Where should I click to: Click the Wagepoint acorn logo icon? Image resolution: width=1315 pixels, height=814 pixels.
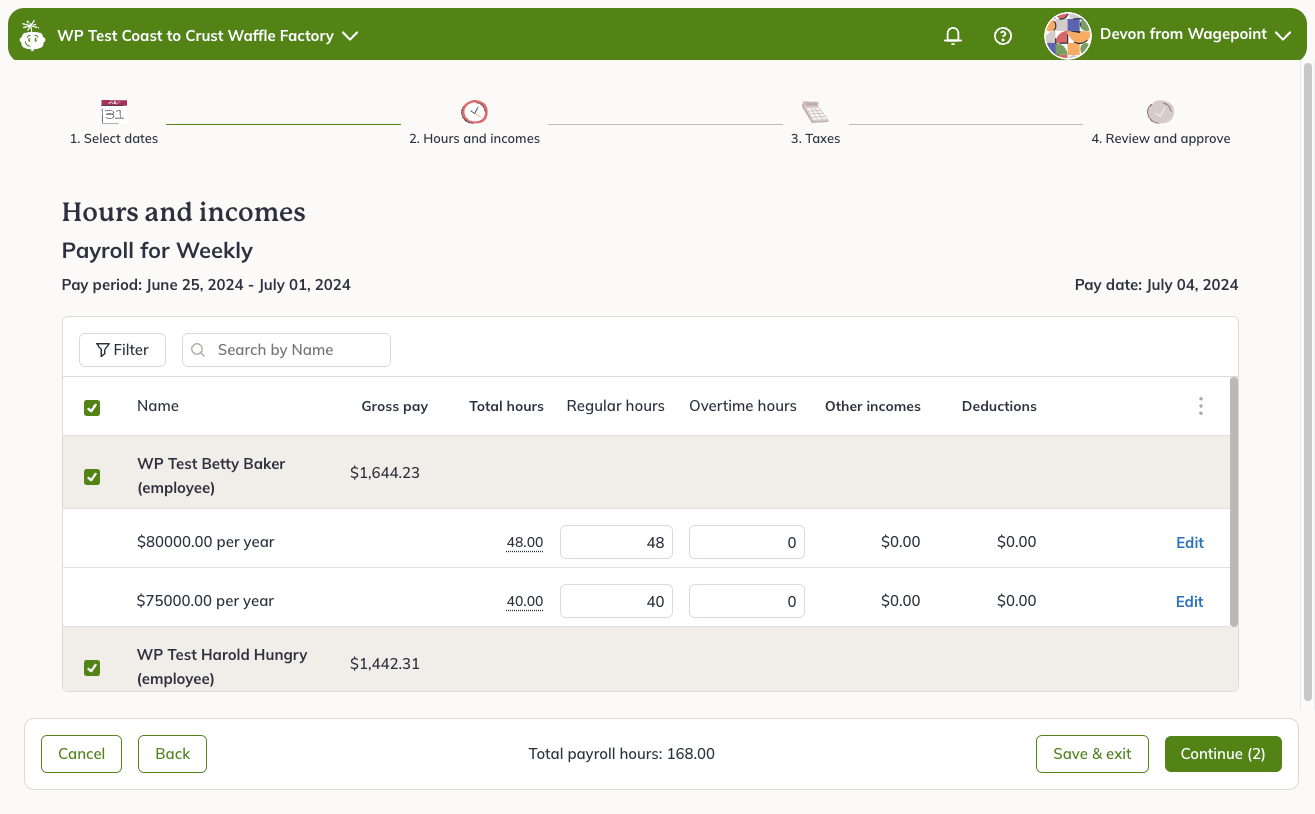[x=33, y=36]
